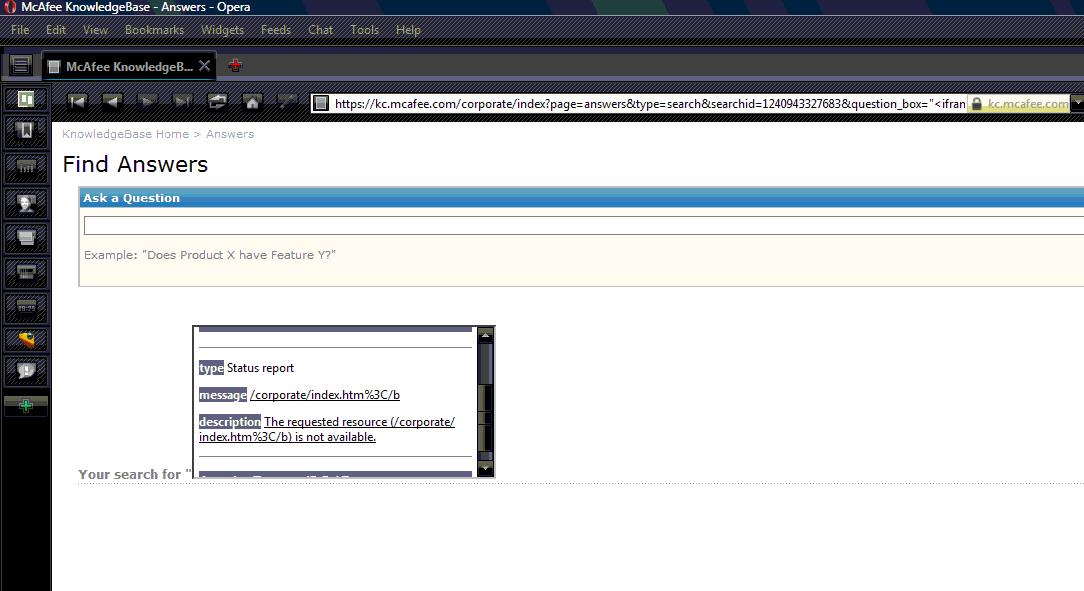Click 'The requested resource' description link

[x=326, y=429]
